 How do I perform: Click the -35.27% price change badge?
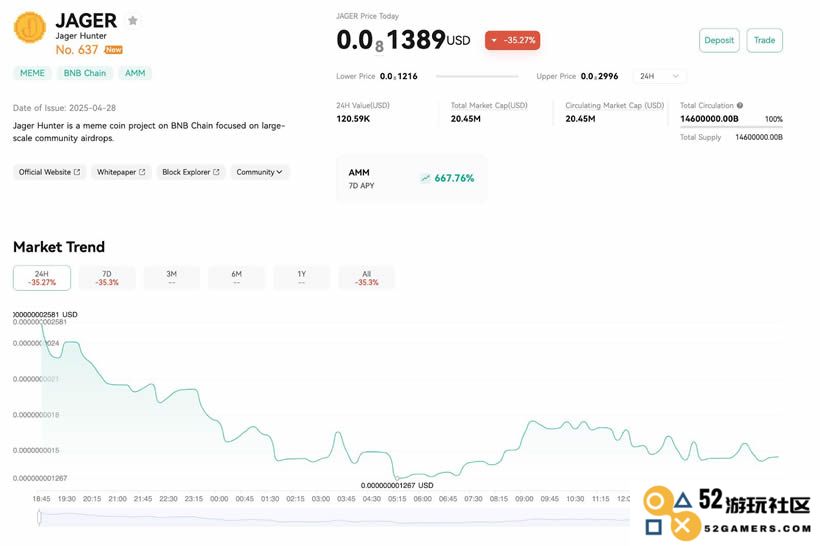tap(512, 40)
